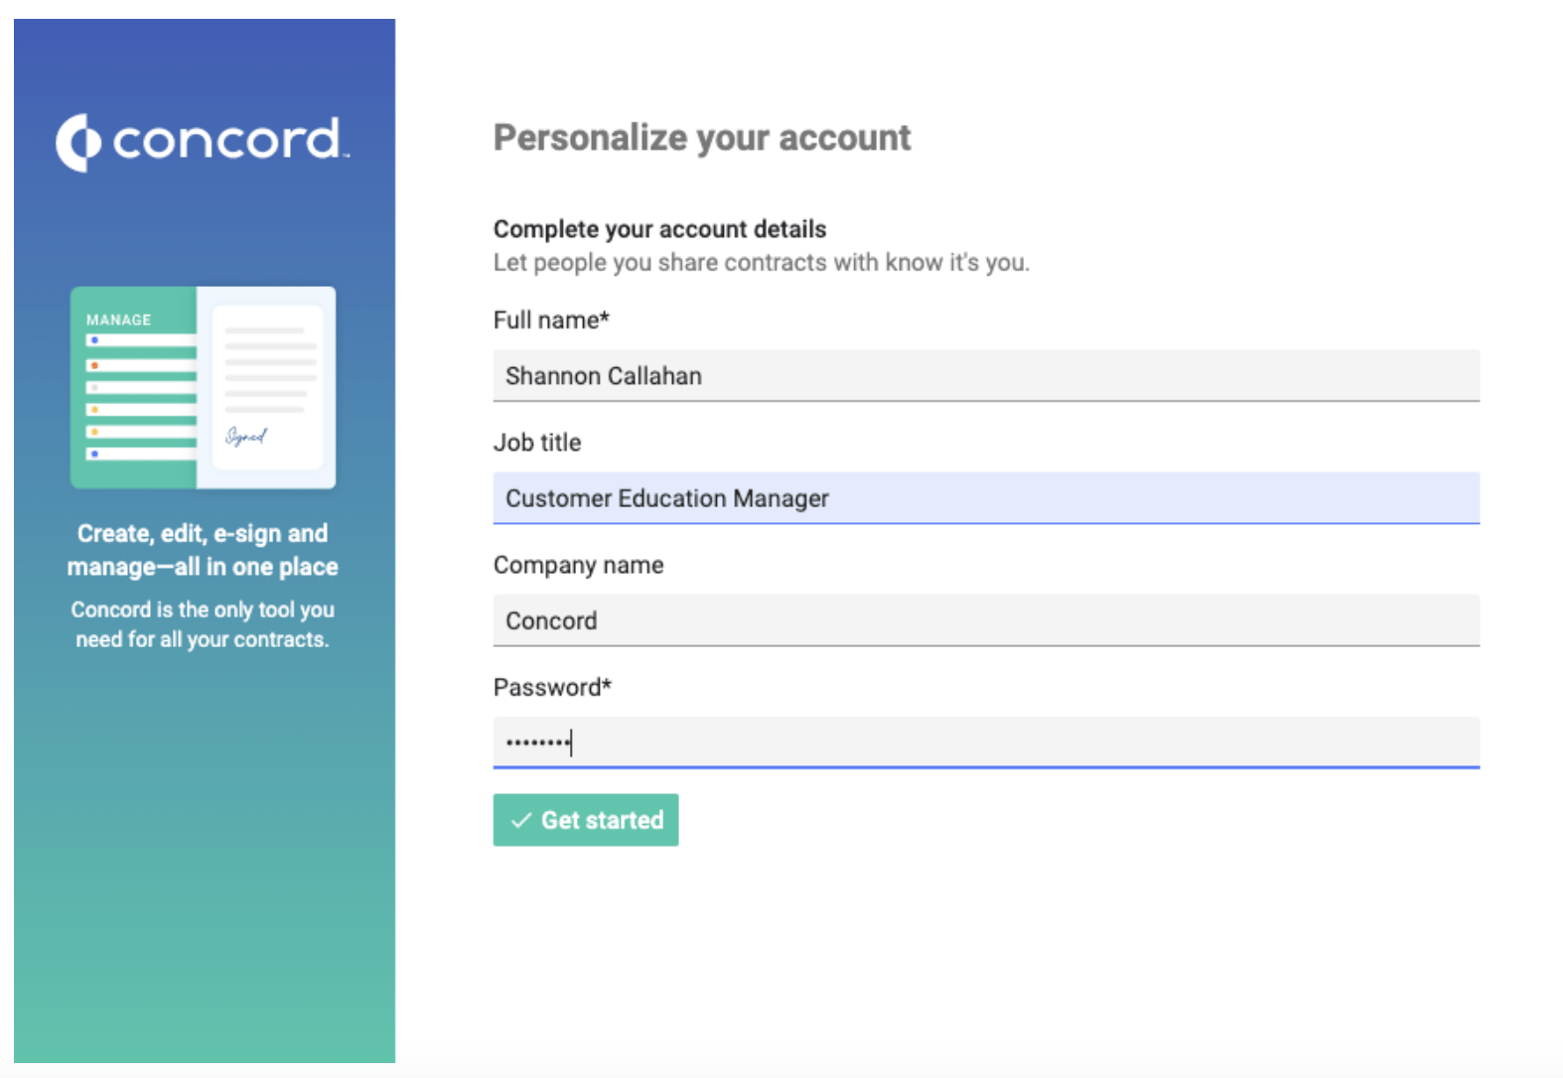Click the yellow bullet in the MANAGE list
1563x1078 pixels.
pyautogui.click(x=95, y=408)
